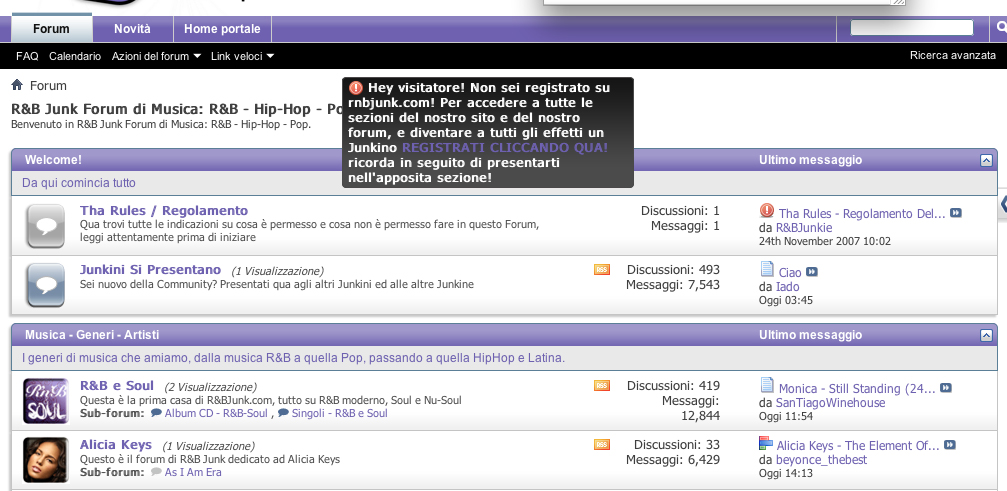Click RSS feed icon for Junkini Si Presentano
This screenshot has width=1007, height=491.
point(601,269)
